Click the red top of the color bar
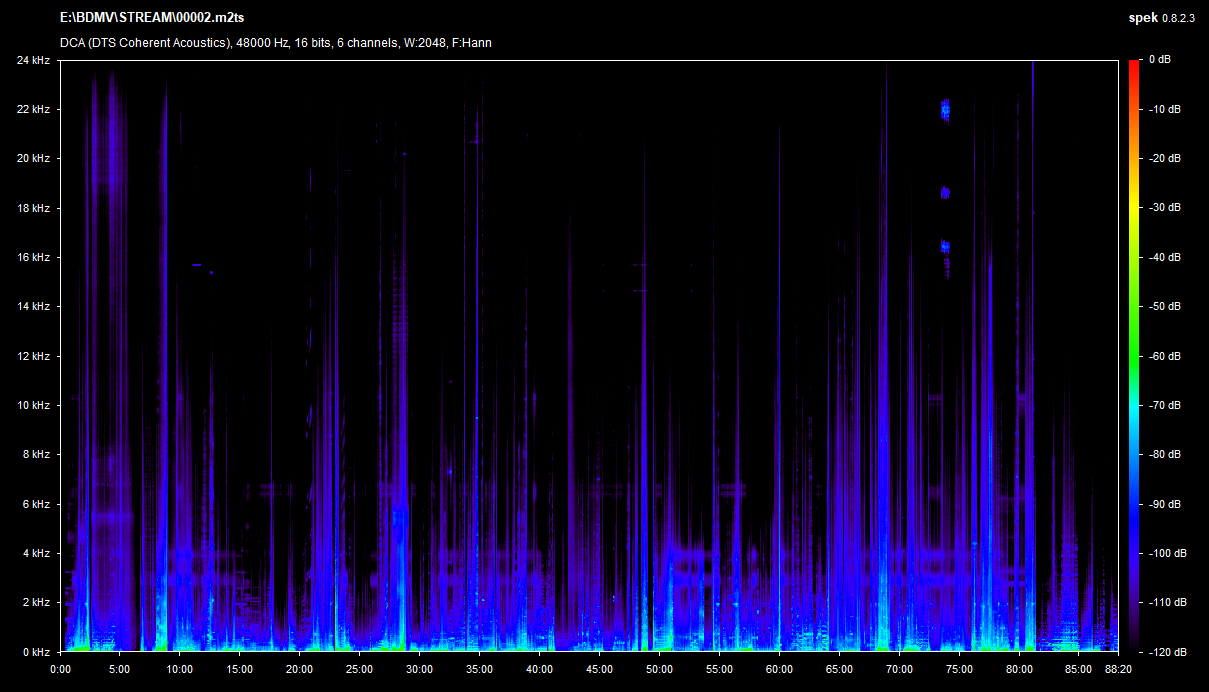 (x=1134, y=66)
